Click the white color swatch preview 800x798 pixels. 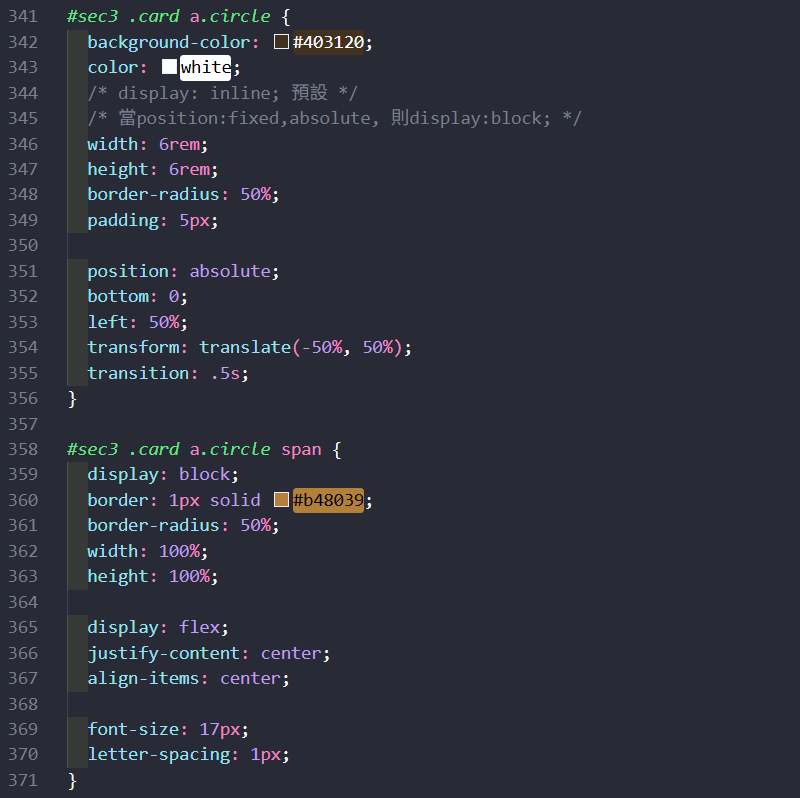(x=169, y=68)
